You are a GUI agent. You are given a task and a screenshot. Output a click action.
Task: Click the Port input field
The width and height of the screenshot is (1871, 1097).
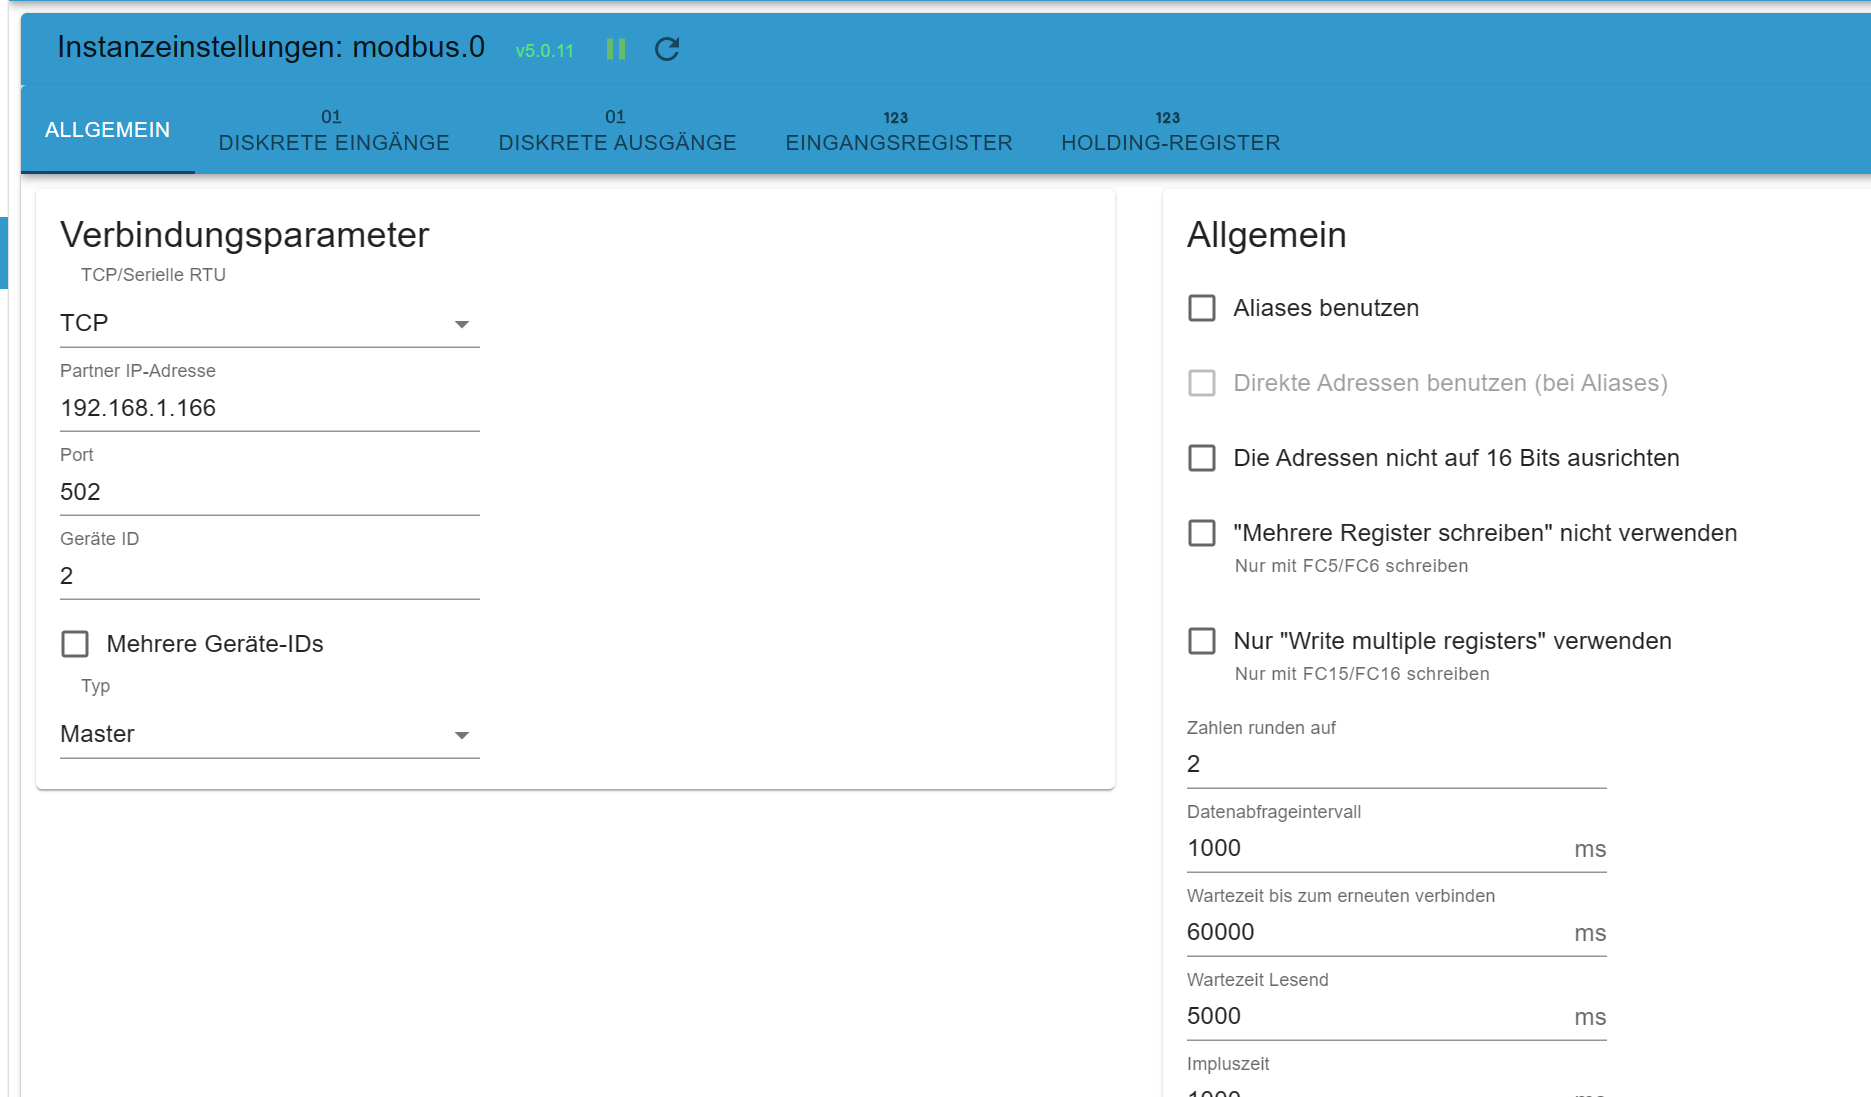click(270, 492)
